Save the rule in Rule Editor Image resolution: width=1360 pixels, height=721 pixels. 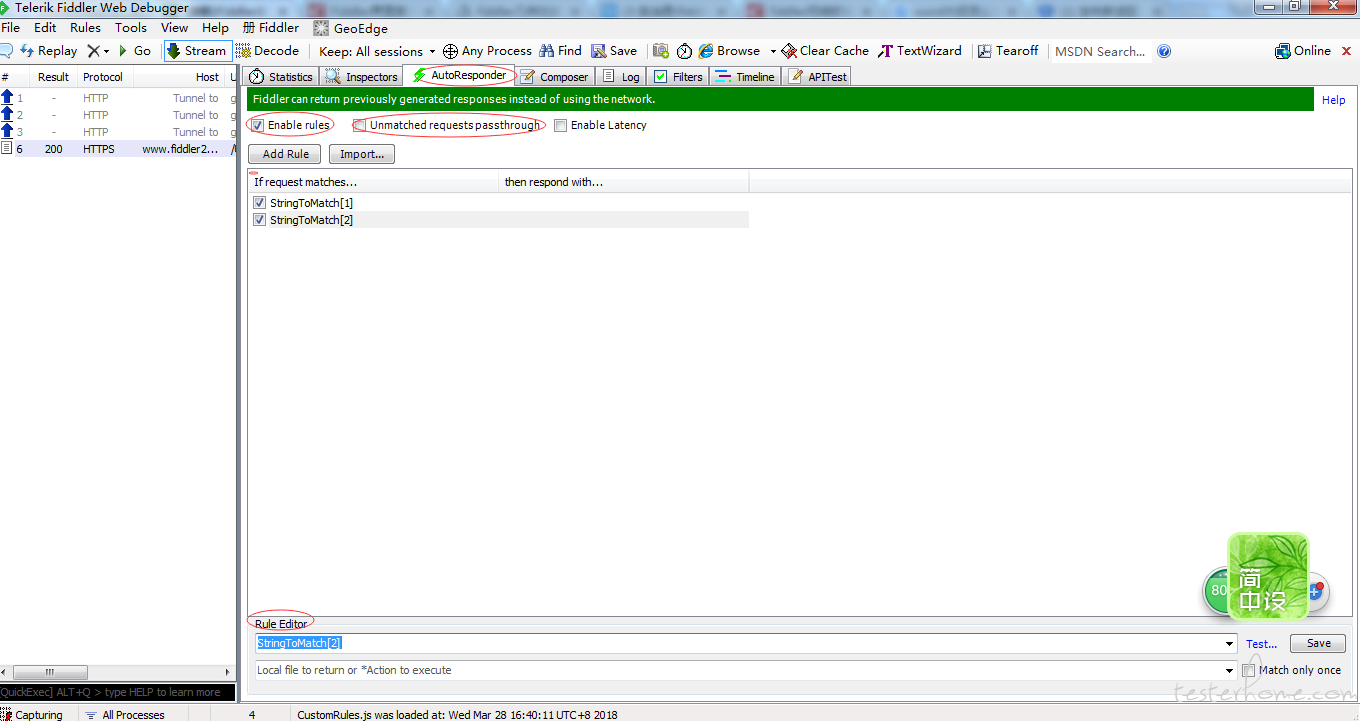pos(1318,643)
